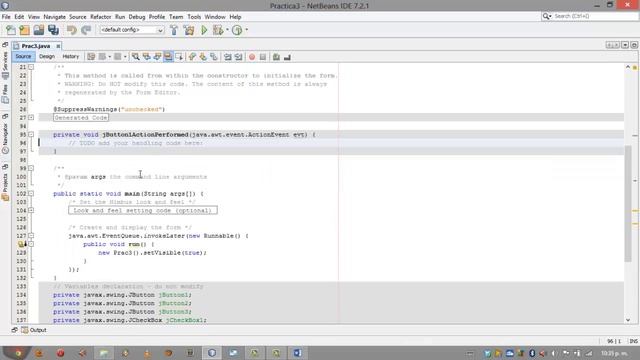The width and height of the screenshot is (640, 360).
Task: Switch to the Source view
Action: click(23, 56)
